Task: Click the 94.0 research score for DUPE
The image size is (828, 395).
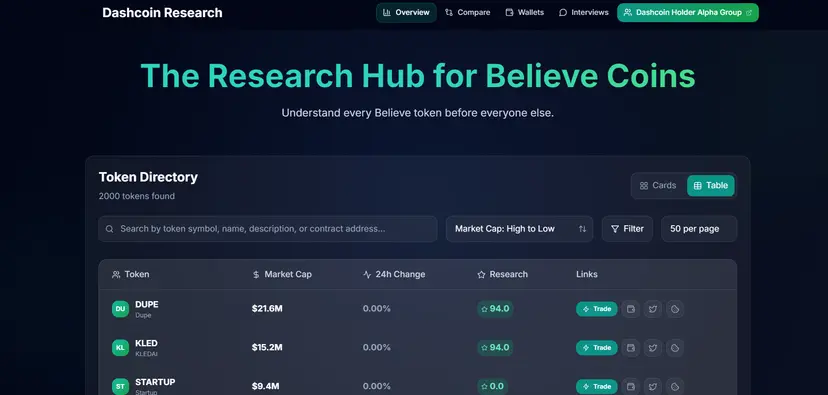Action: (x=495, y=309)
